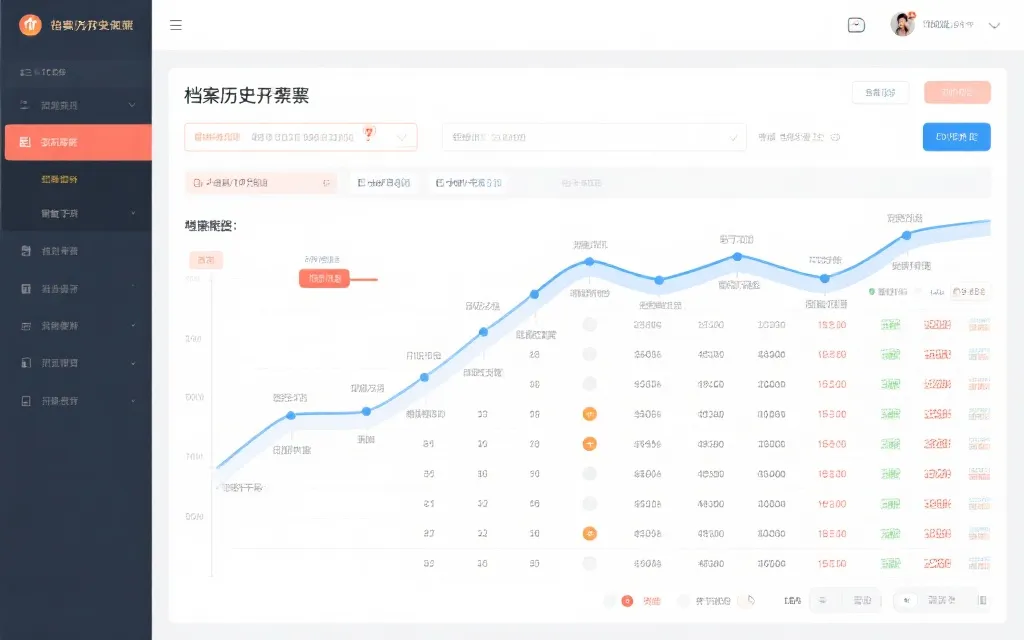1024x640 pixels.
Task: Click the first green text link in the table
Action: pos(888,323)
